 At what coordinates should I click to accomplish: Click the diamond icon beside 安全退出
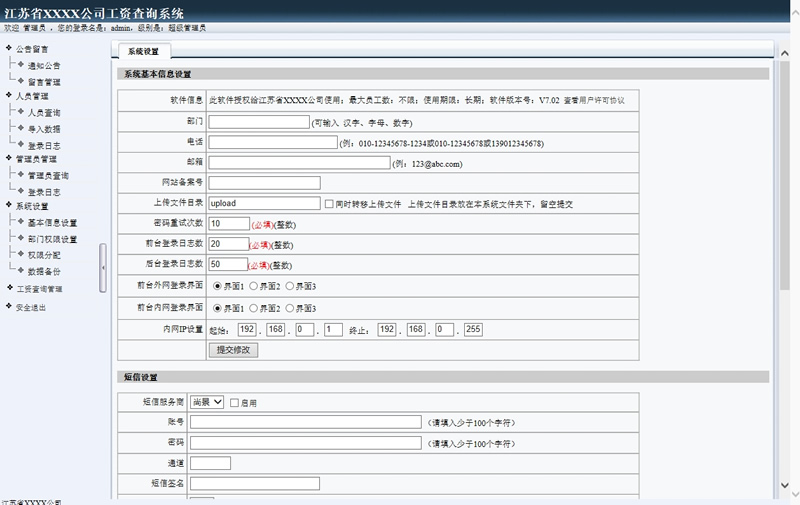(x=9, y=307)
